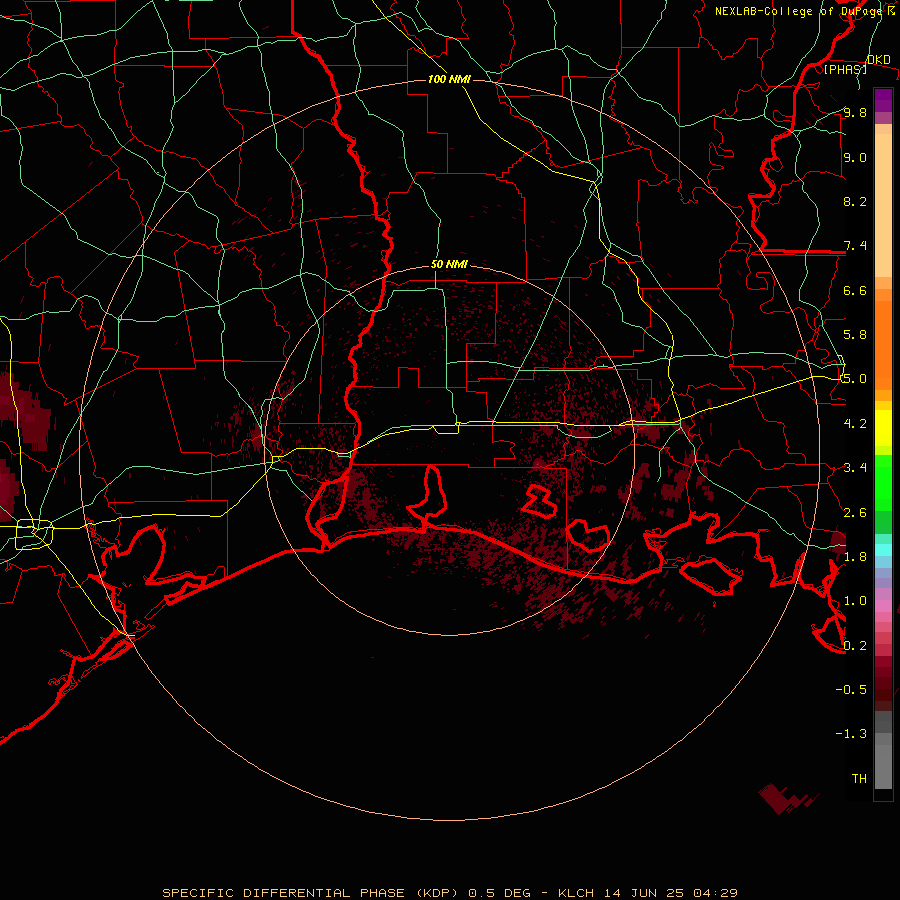This screenshot has height=900, width=900.
Task: Click the 1.8 value on the color scale
Action: [x=855, y=557]
